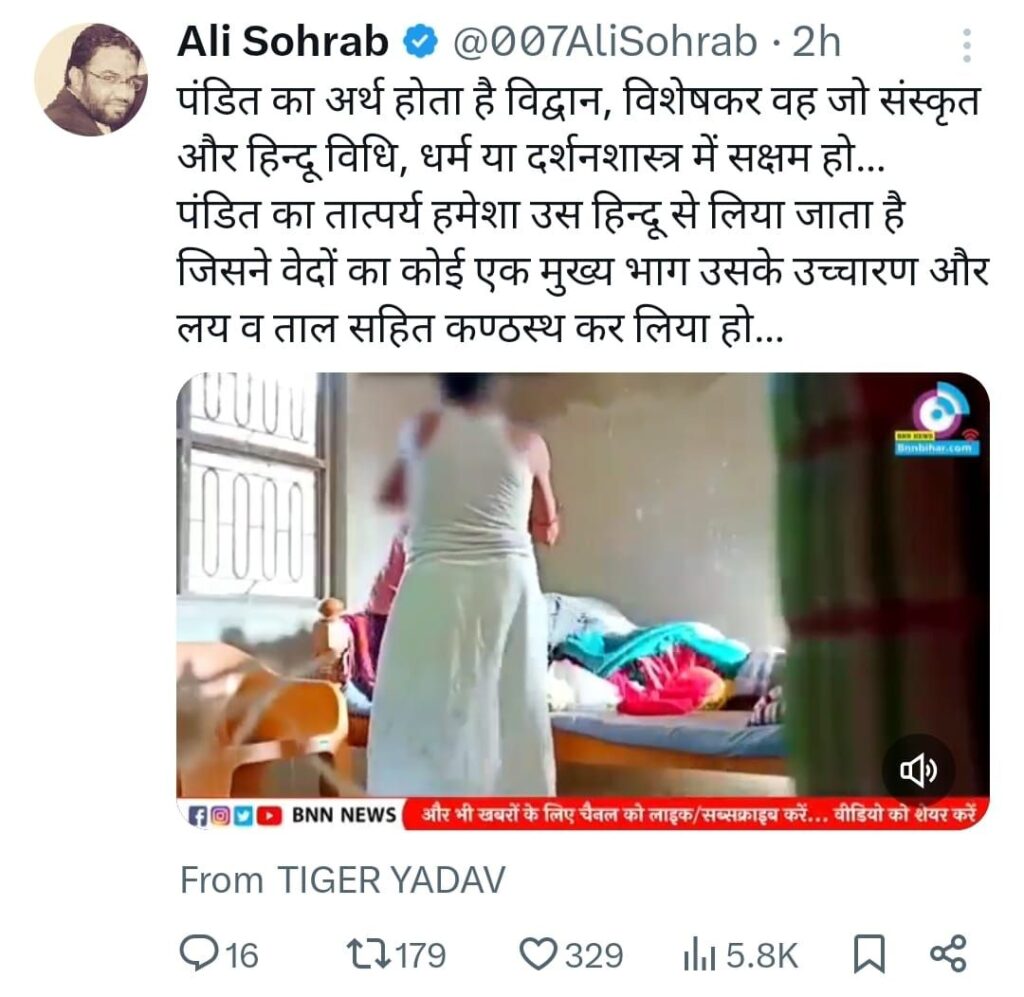Viewport: 1024px width, 997px height.
Task: Open the TIGER YADAV source link
Action: 391,879
